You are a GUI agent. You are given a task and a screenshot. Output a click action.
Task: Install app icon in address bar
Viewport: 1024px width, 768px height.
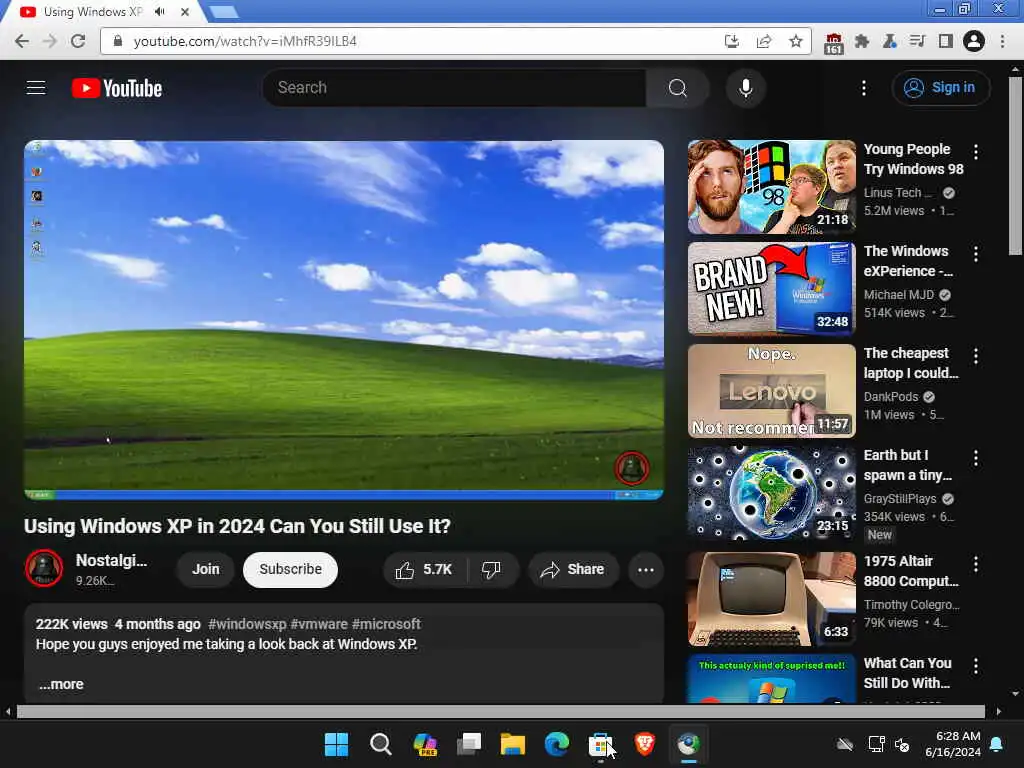[x=732, y=41]
